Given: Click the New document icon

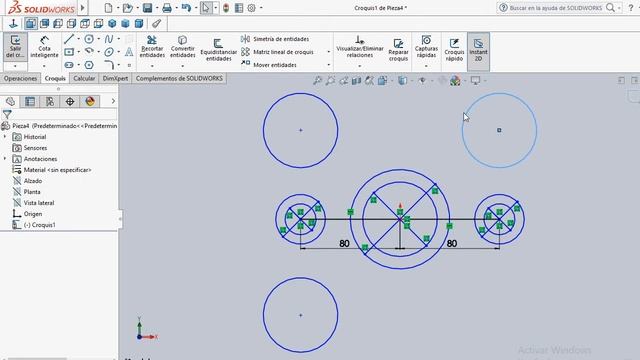Looking at the screenshot, I should click(108, 8).
